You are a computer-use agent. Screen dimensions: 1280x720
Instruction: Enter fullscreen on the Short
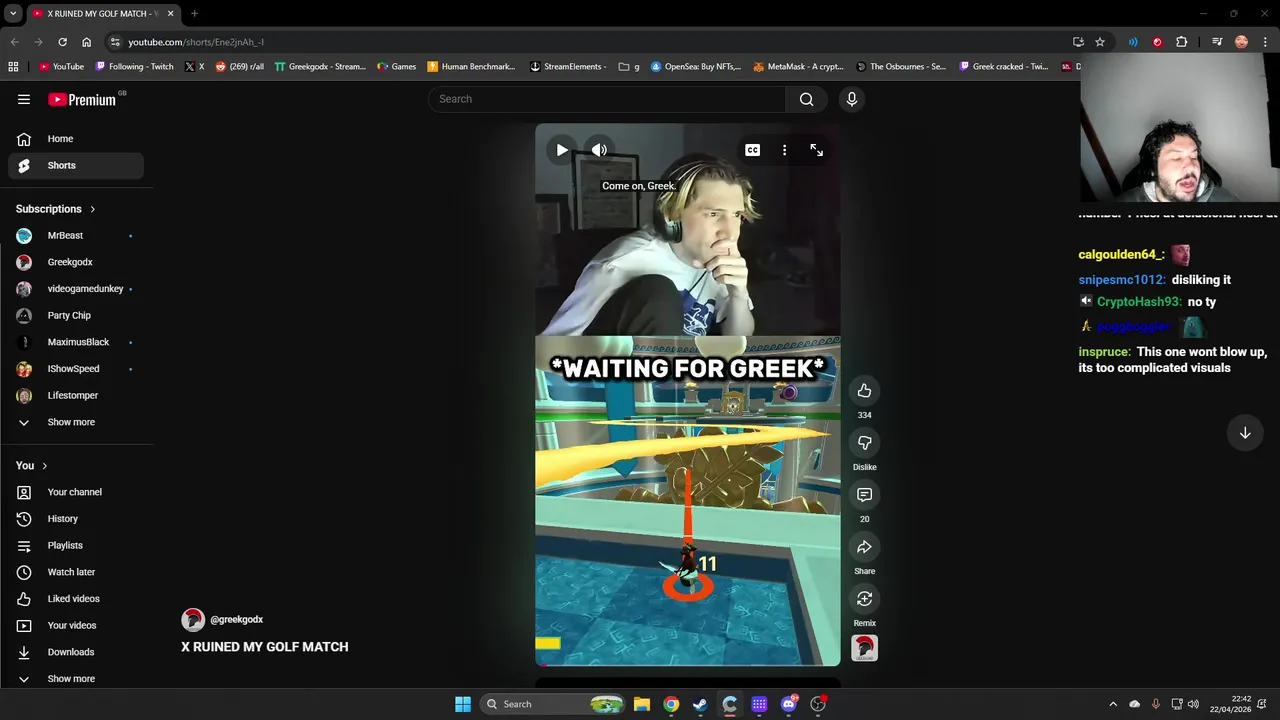[x=817, y=150]
